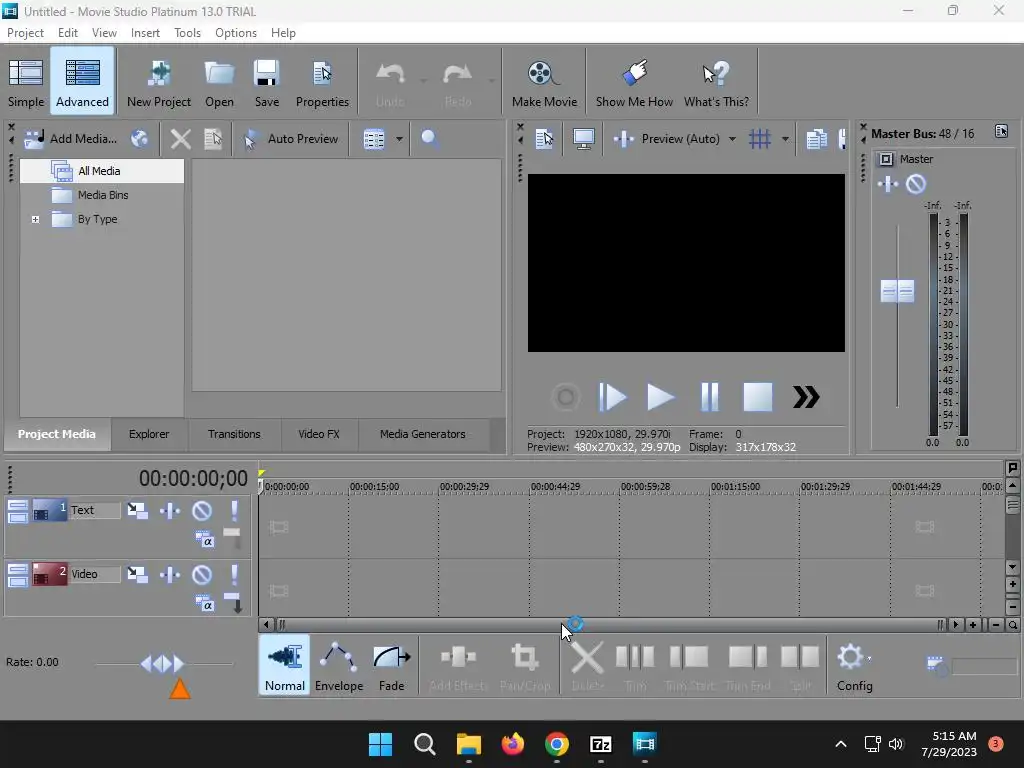
Task: Solo the Text track
Action: coord(234,510)
